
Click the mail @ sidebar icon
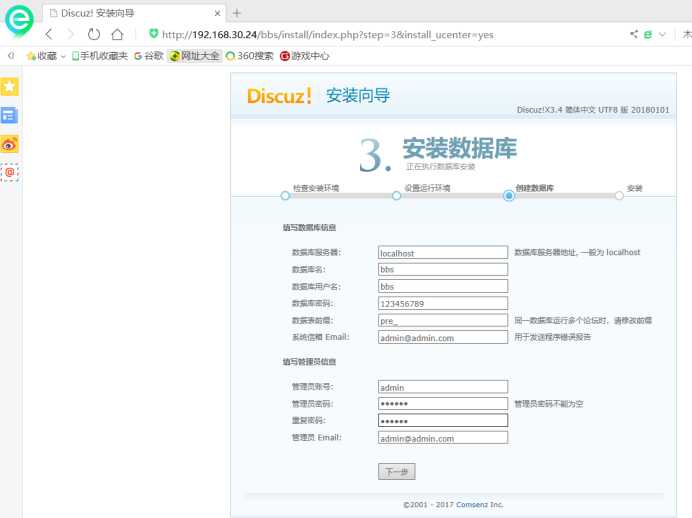coord(10,172)
